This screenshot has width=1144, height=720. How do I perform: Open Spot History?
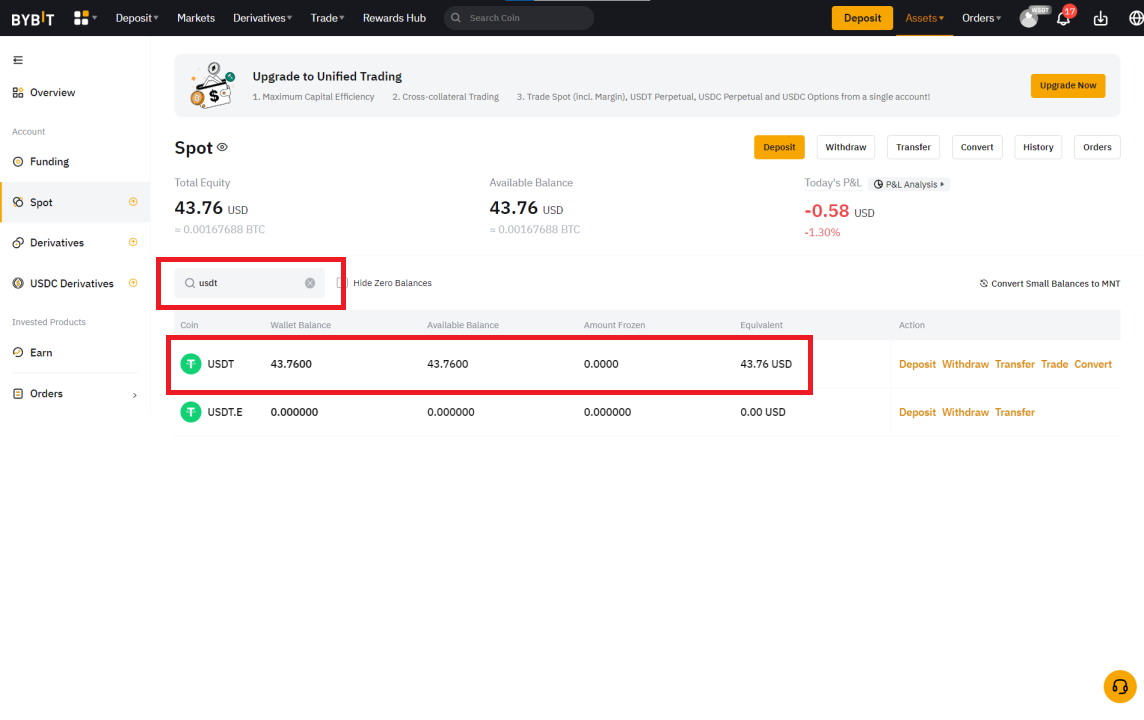click(x=1037, y=147)
